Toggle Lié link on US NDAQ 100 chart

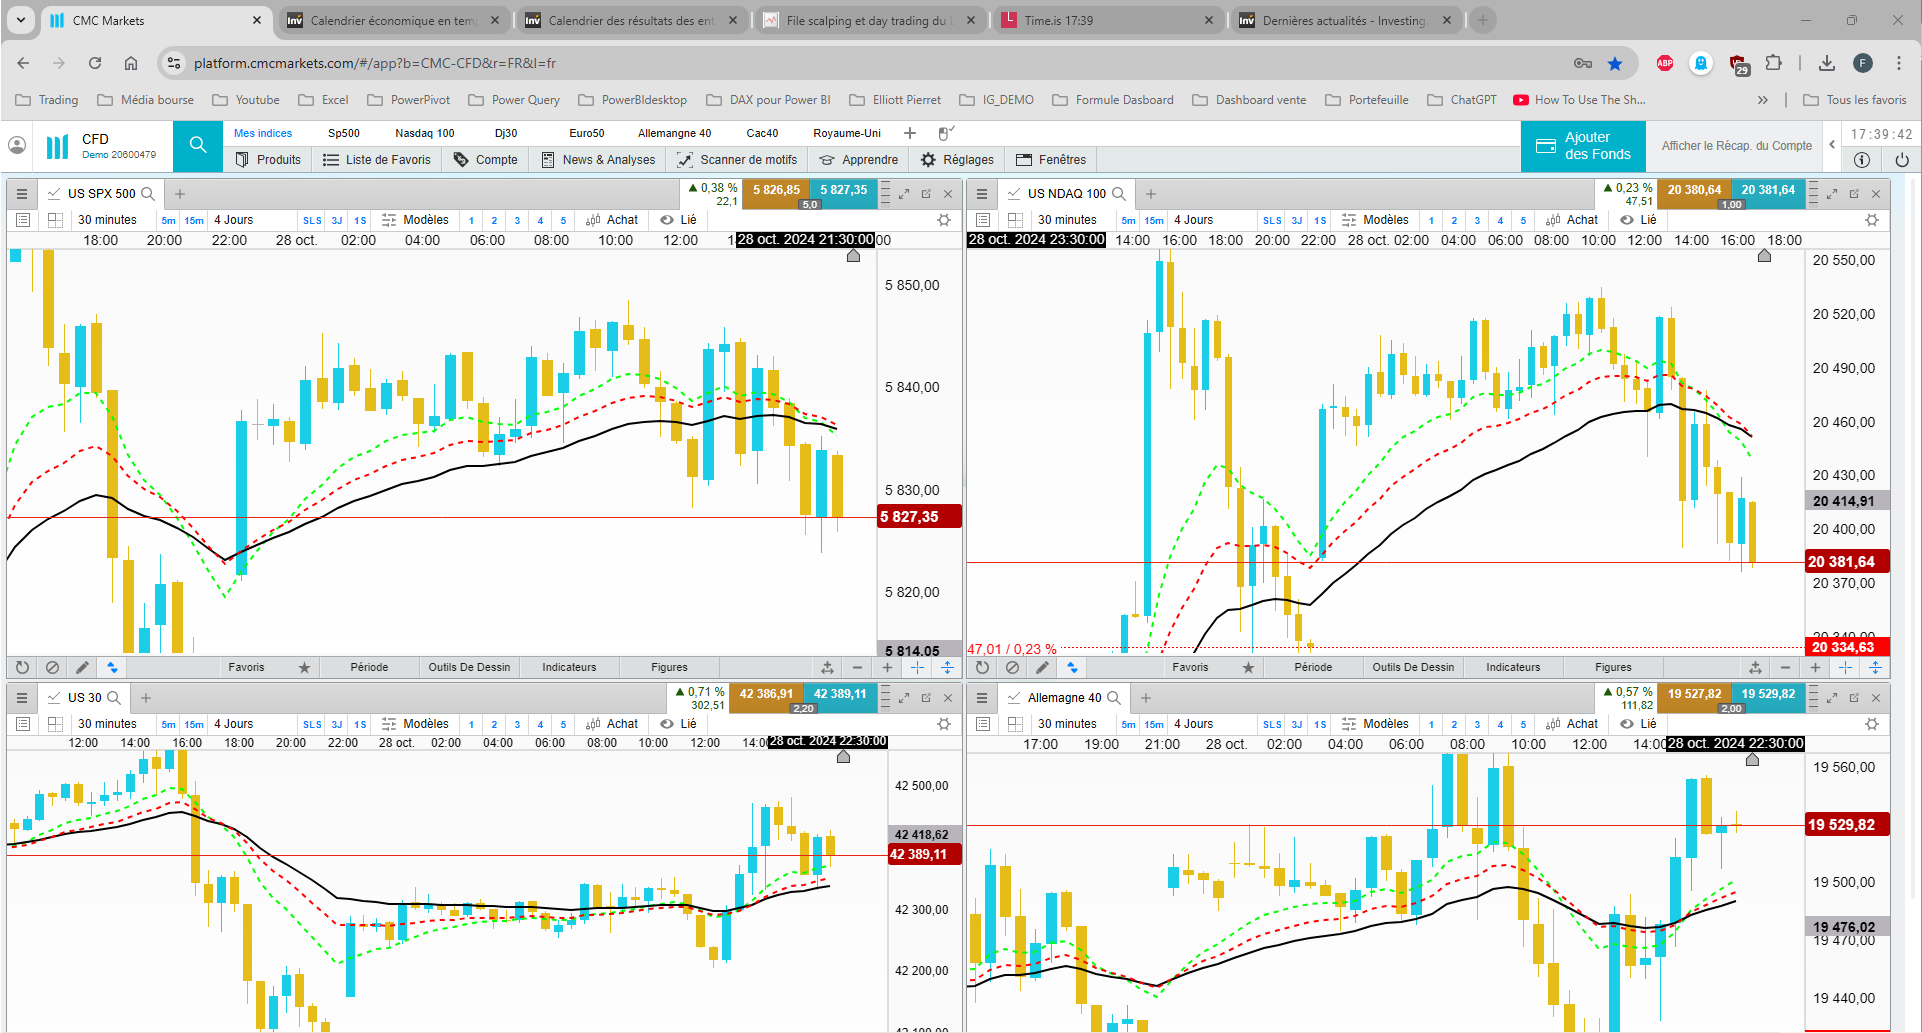tap(1639, 220)
